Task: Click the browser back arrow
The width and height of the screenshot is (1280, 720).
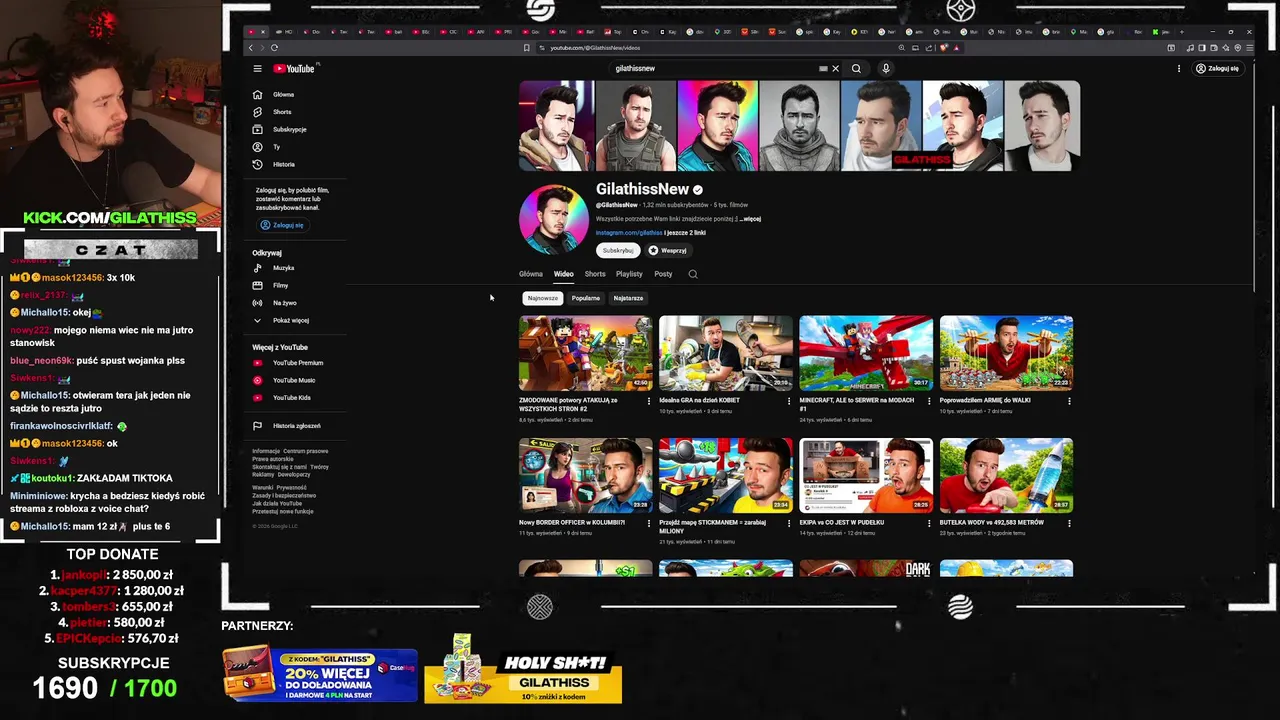Action: [251, 48]
